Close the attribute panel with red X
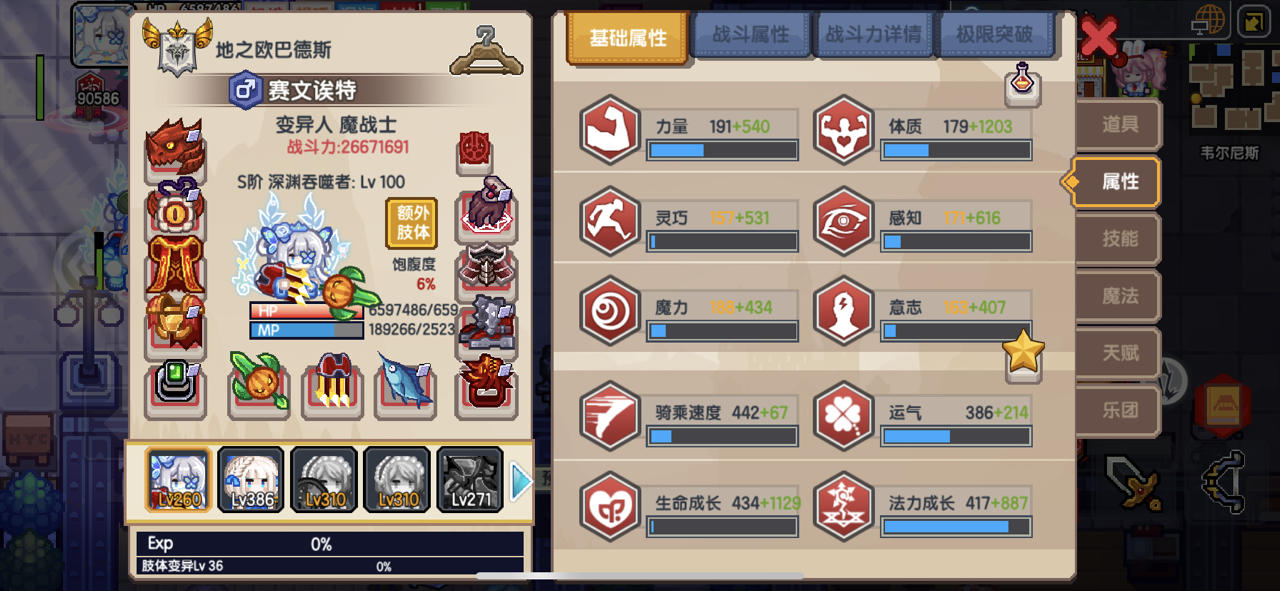Screen dimensions: 1280x591 [x=1099, y=38]
